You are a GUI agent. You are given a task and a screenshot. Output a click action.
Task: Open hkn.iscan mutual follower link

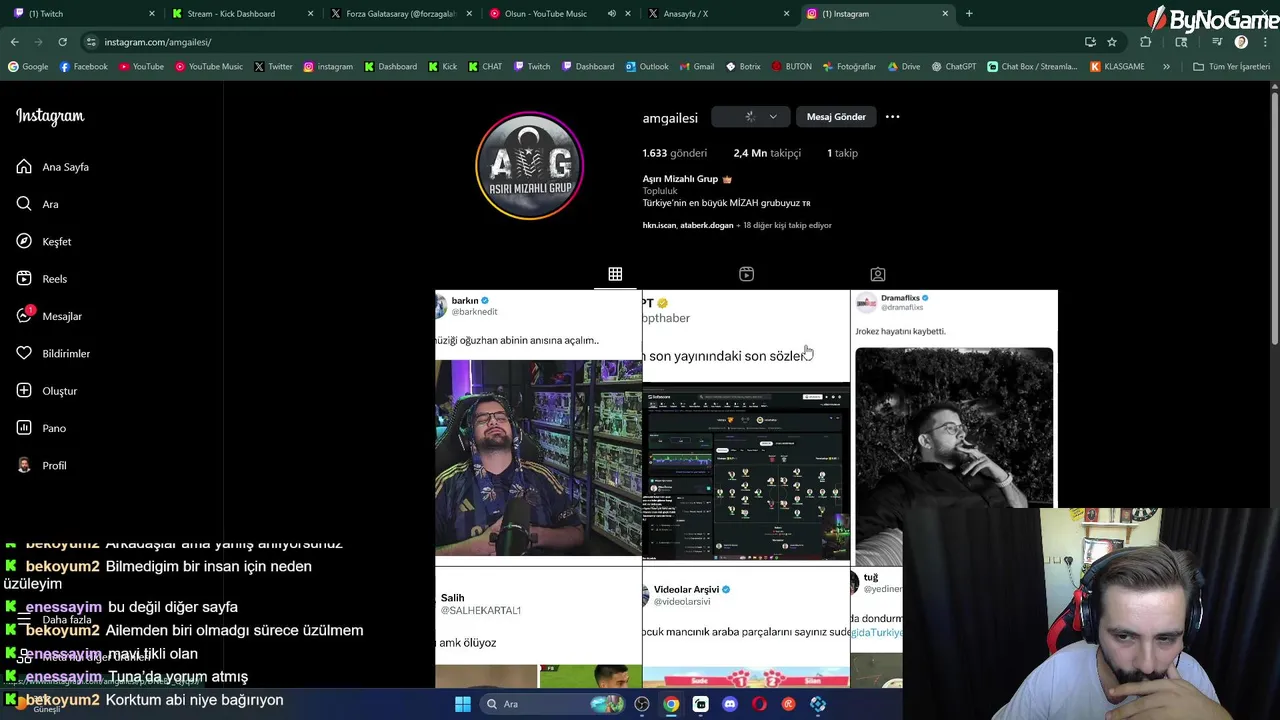pos(659,225)
